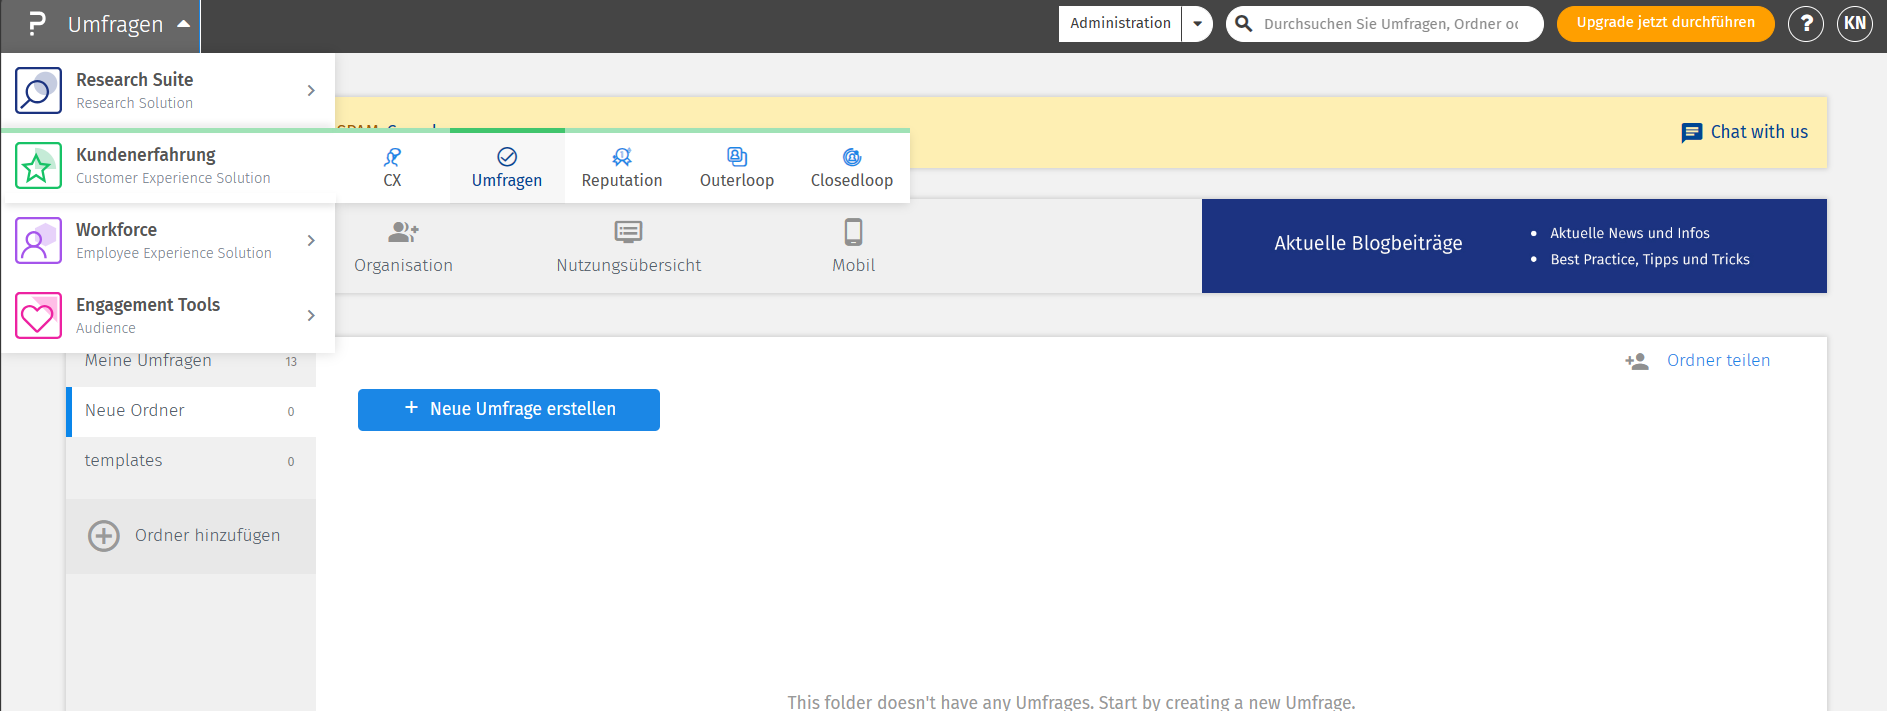1887x711 pixels.
Task: Open the Closedloop product icon
Action: 852,157
